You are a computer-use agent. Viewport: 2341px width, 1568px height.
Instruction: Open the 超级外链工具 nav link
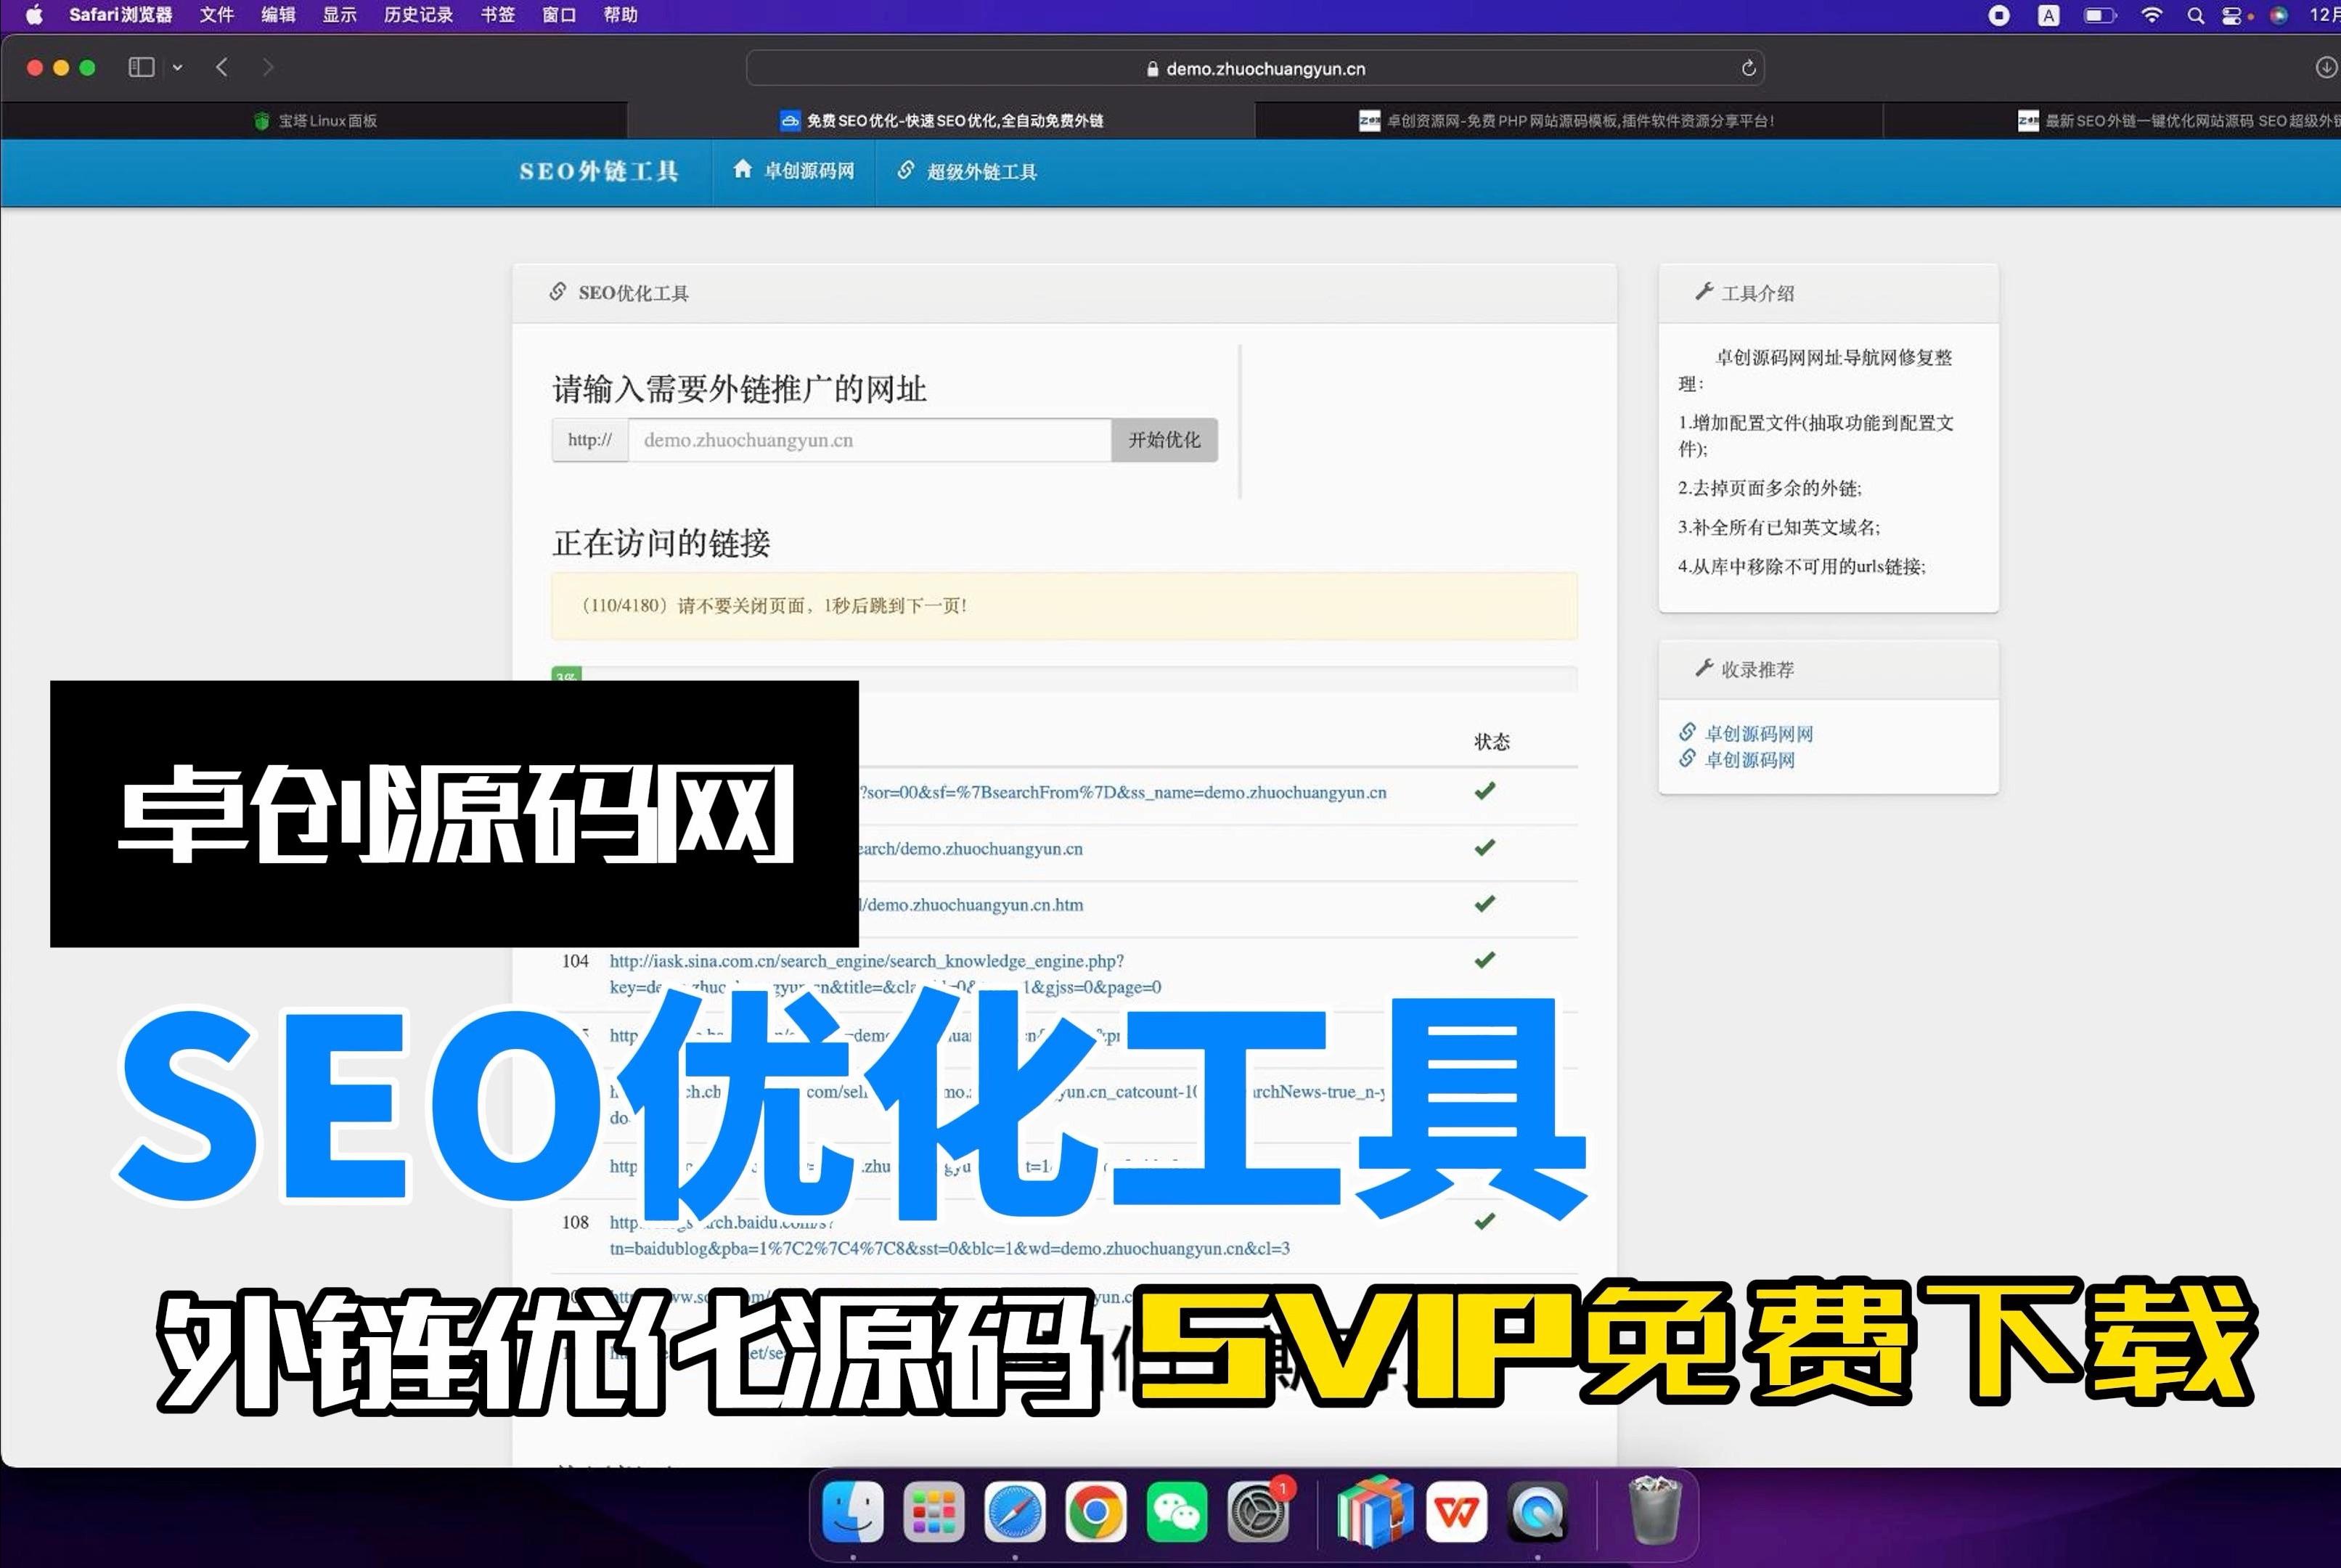(x=967, y=171)
